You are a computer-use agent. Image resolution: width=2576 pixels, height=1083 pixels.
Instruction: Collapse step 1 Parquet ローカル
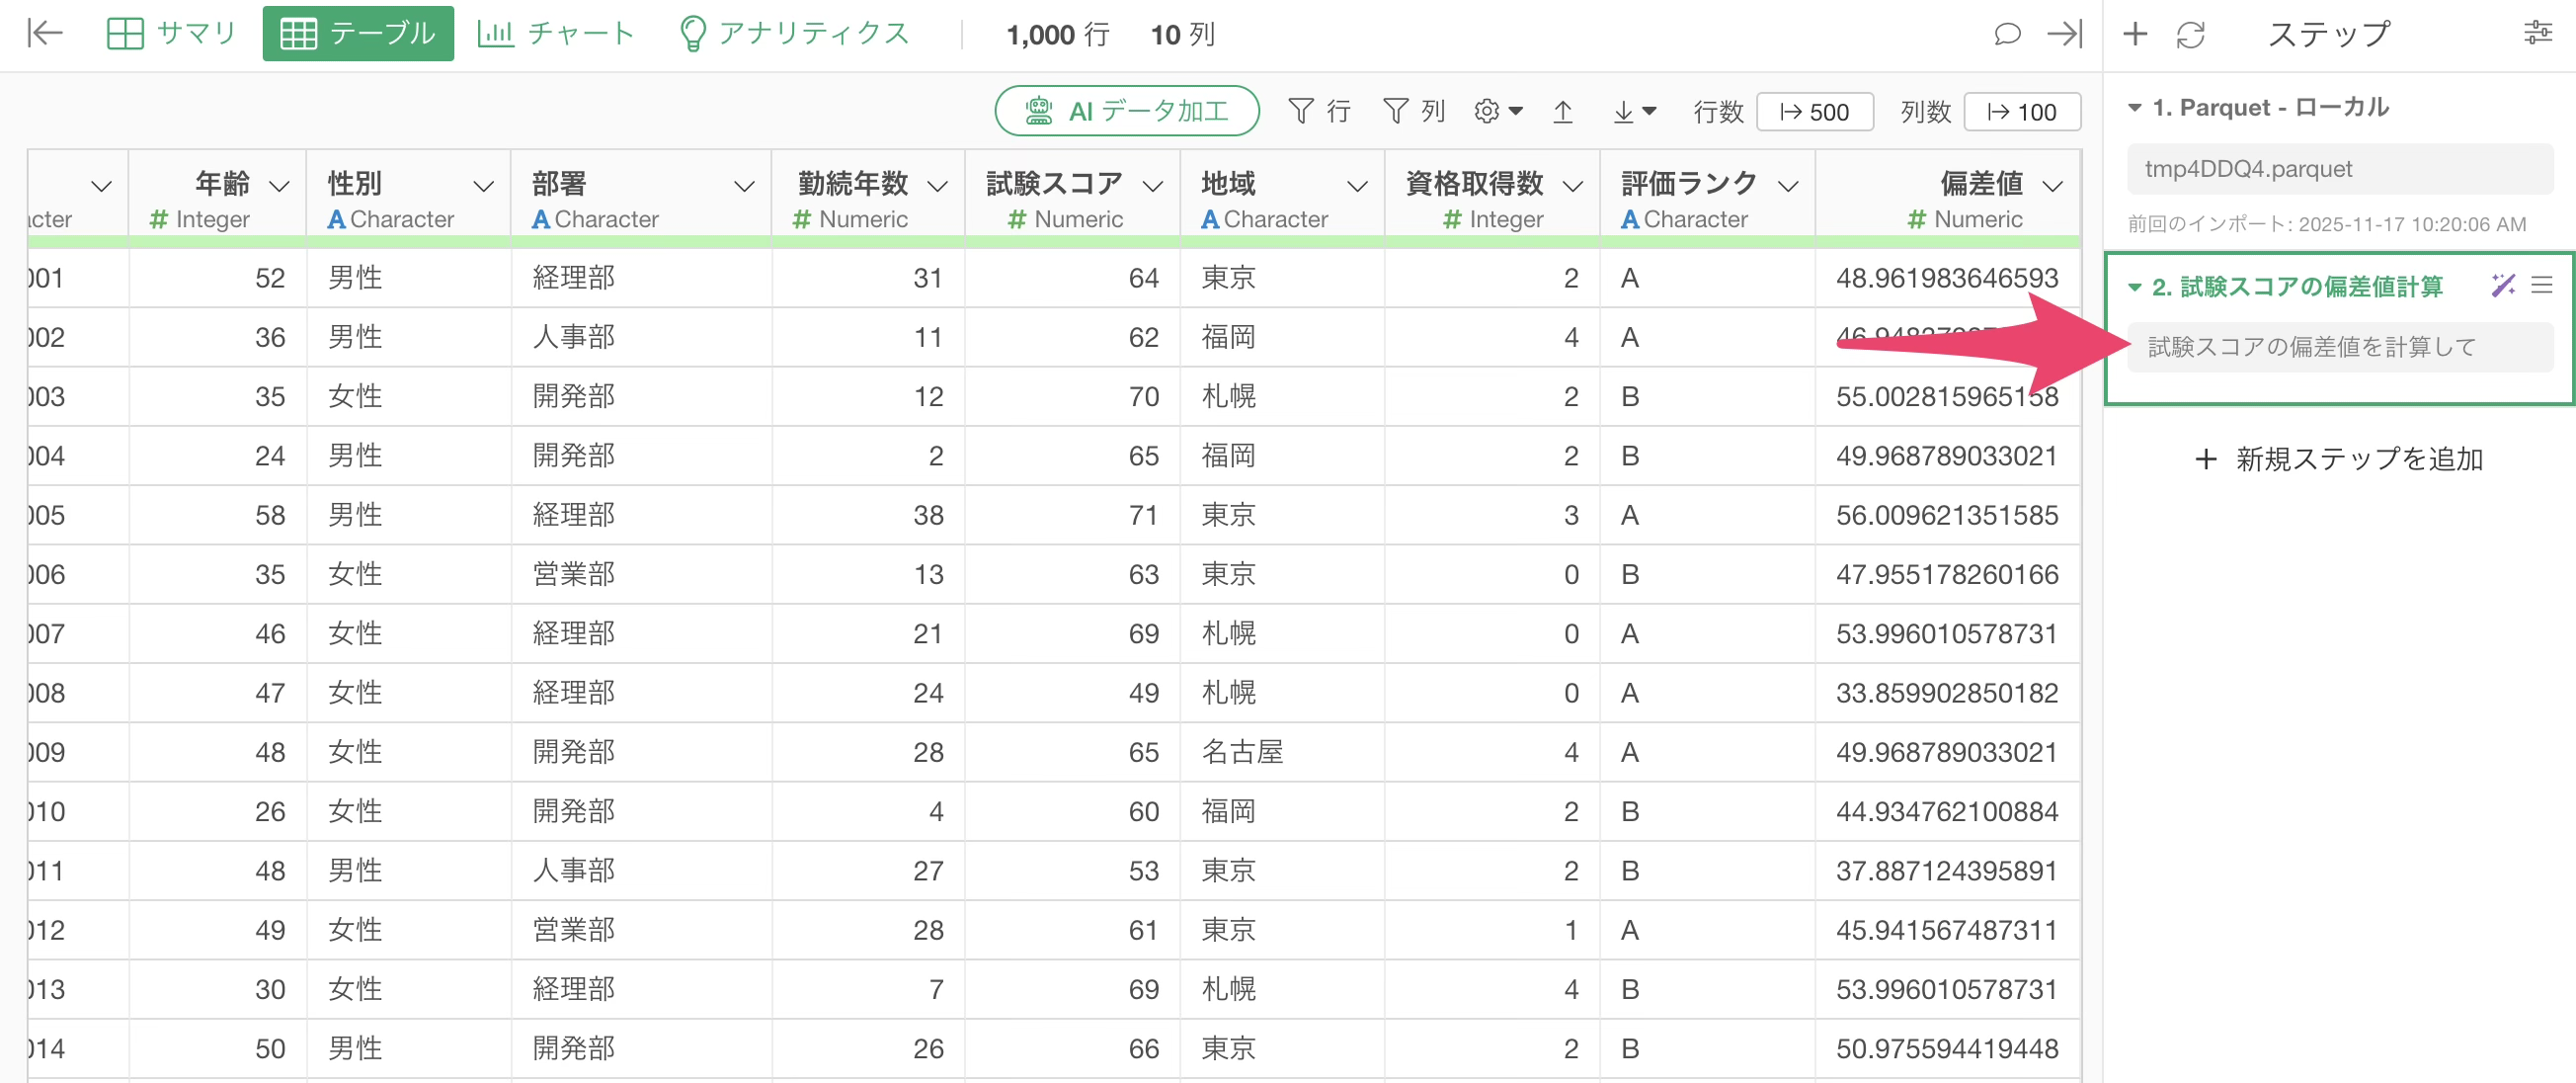click(2135, 108)
